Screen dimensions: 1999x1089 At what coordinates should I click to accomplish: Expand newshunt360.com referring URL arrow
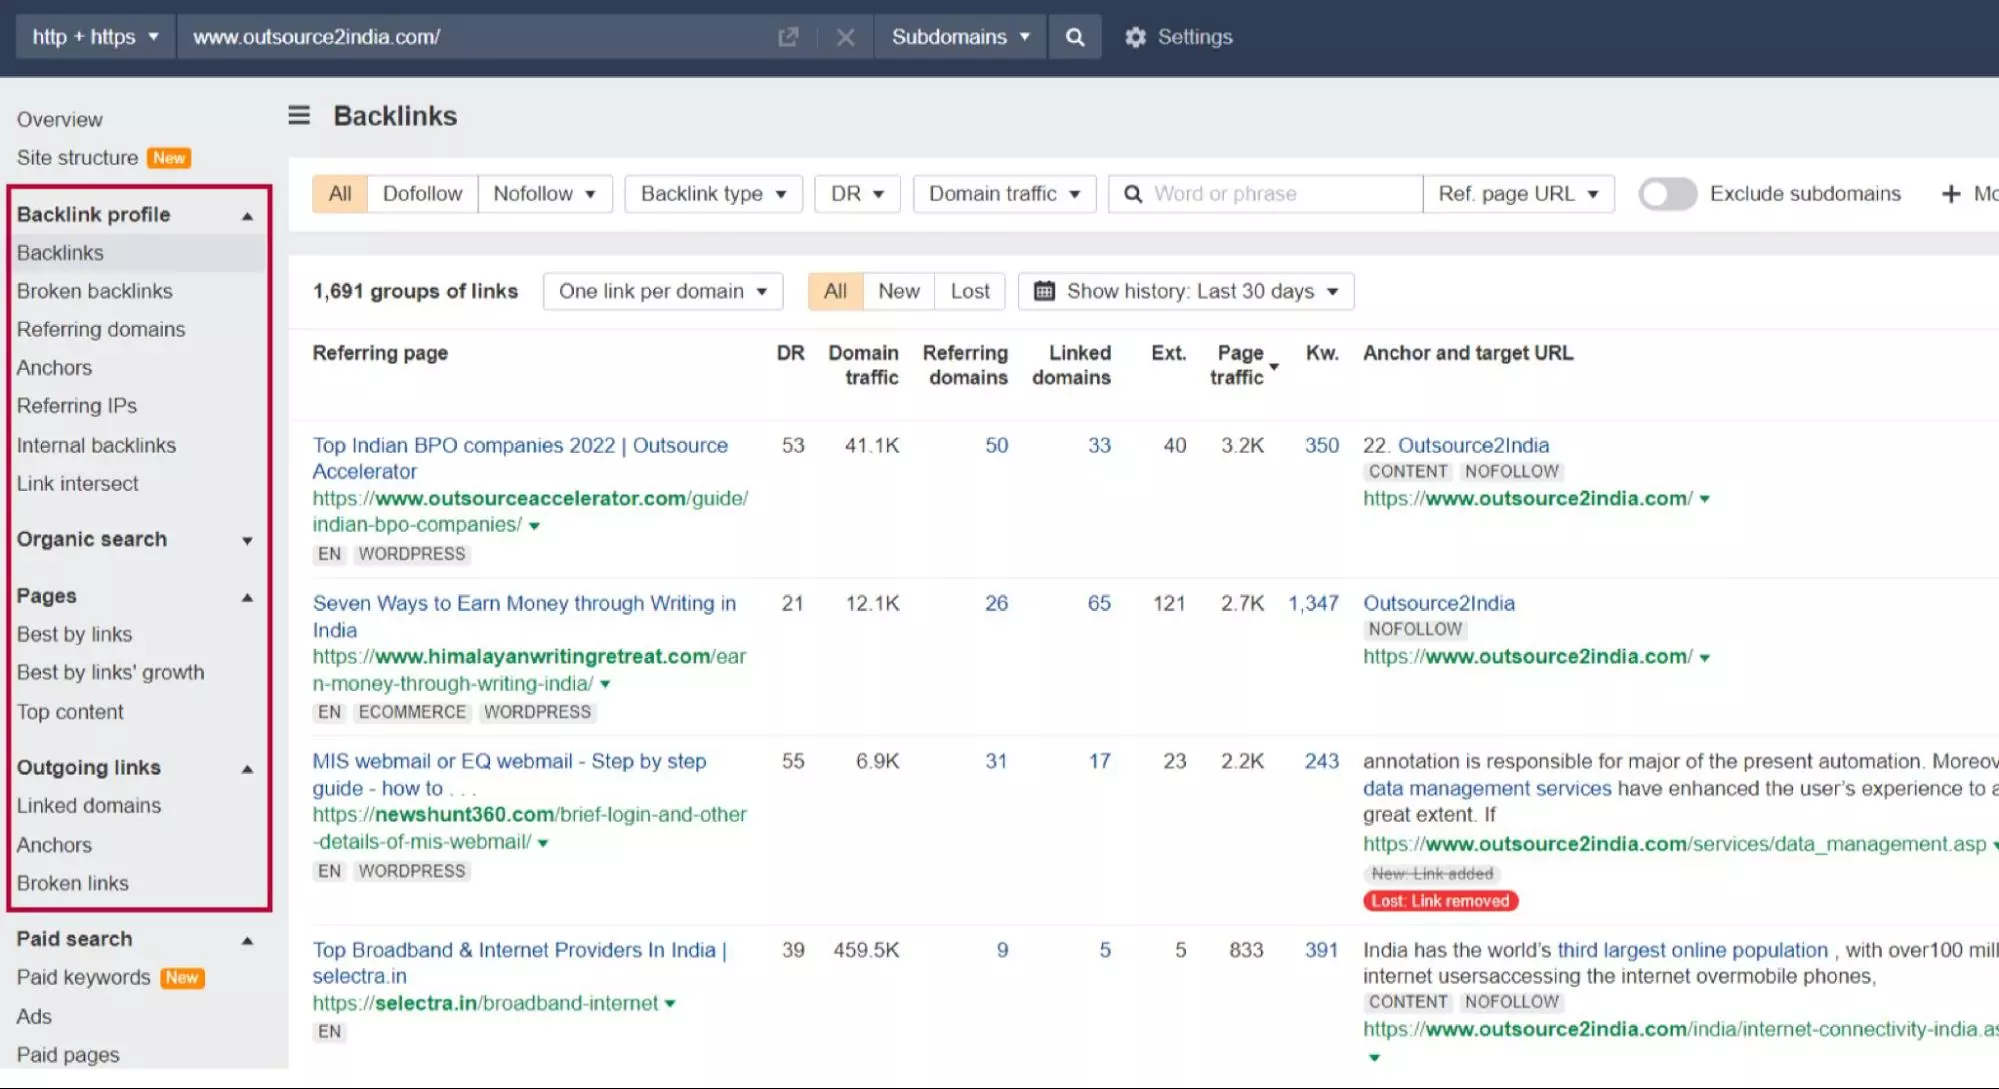pyautogui.click(x=543, y=843)
